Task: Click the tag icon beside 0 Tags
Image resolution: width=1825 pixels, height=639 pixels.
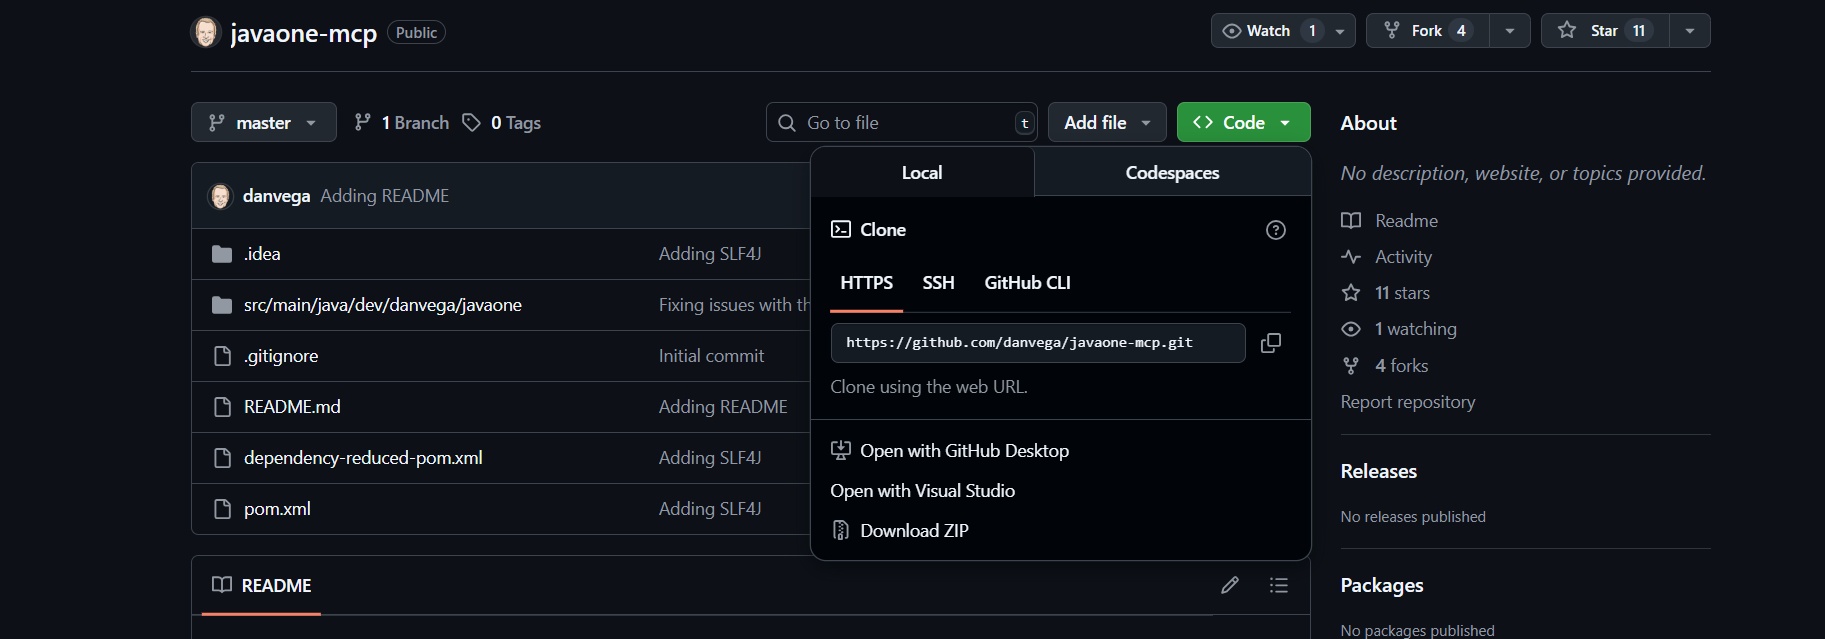Action: 471,122
